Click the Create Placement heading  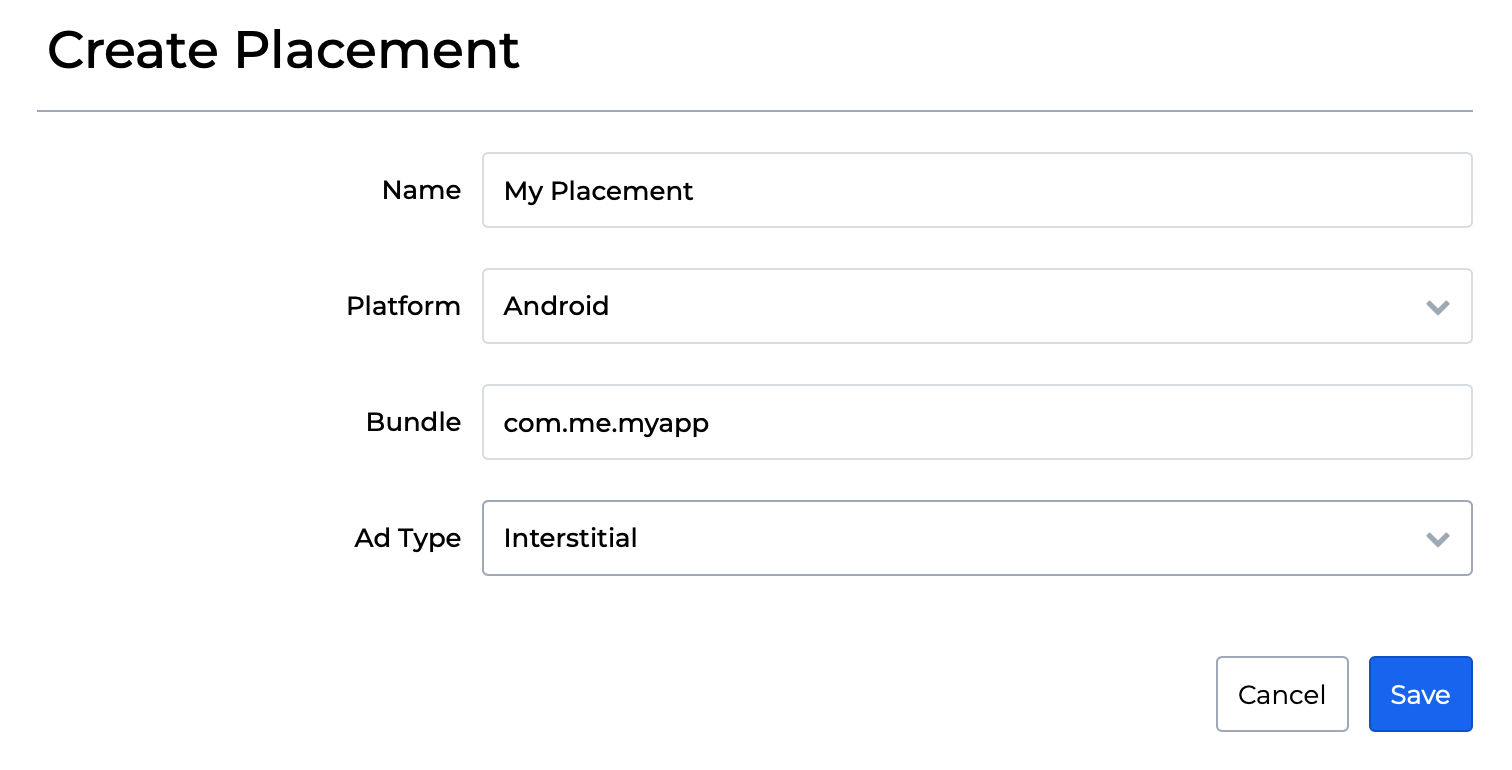tap(283, 49)
